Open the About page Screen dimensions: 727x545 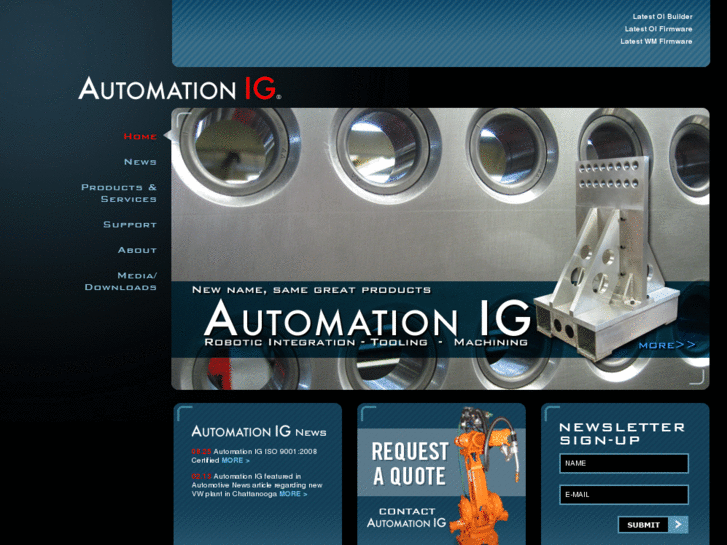pyautogui.click(x=137, y=250)
